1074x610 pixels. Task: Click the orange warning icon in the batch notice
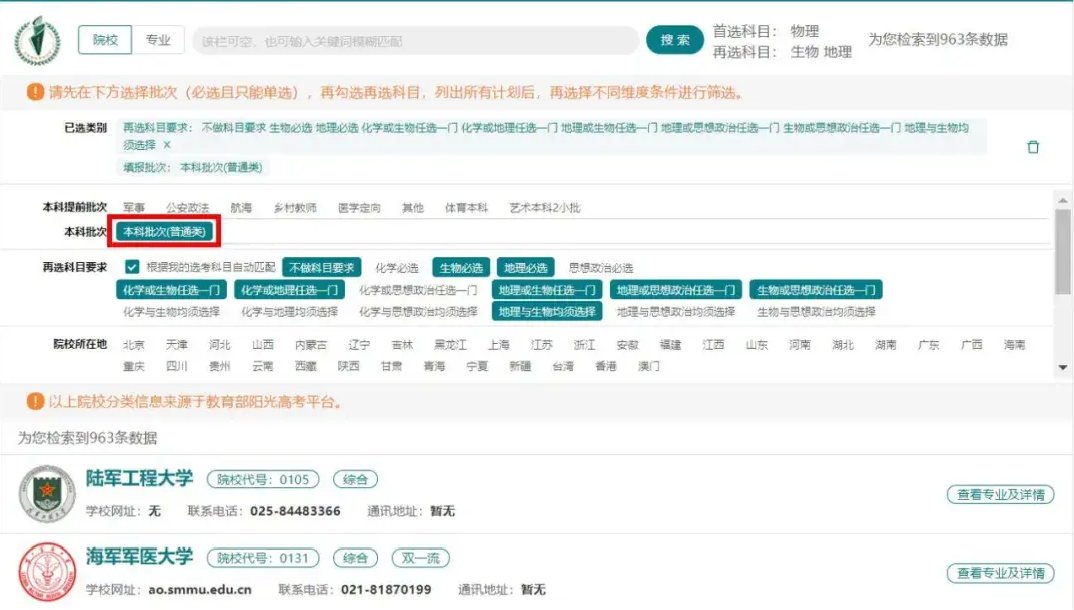tap(36, 93)
